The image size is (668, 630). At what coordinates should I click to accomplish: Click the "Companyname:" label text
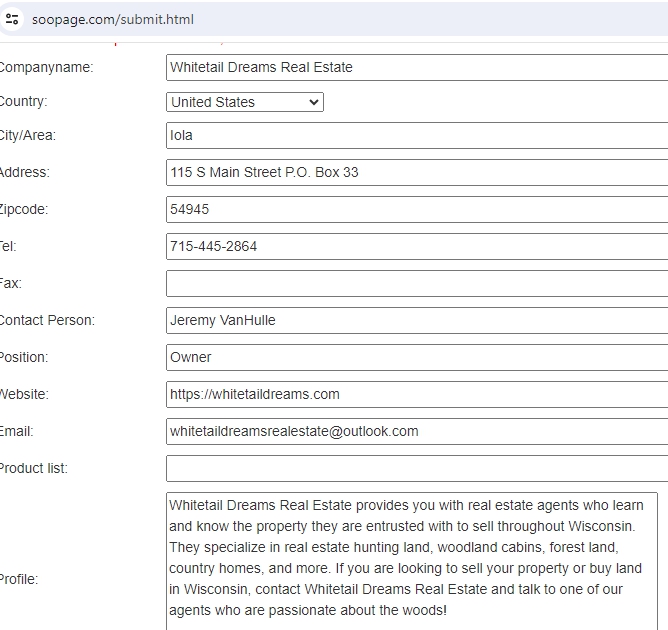[x=45, y=67]
